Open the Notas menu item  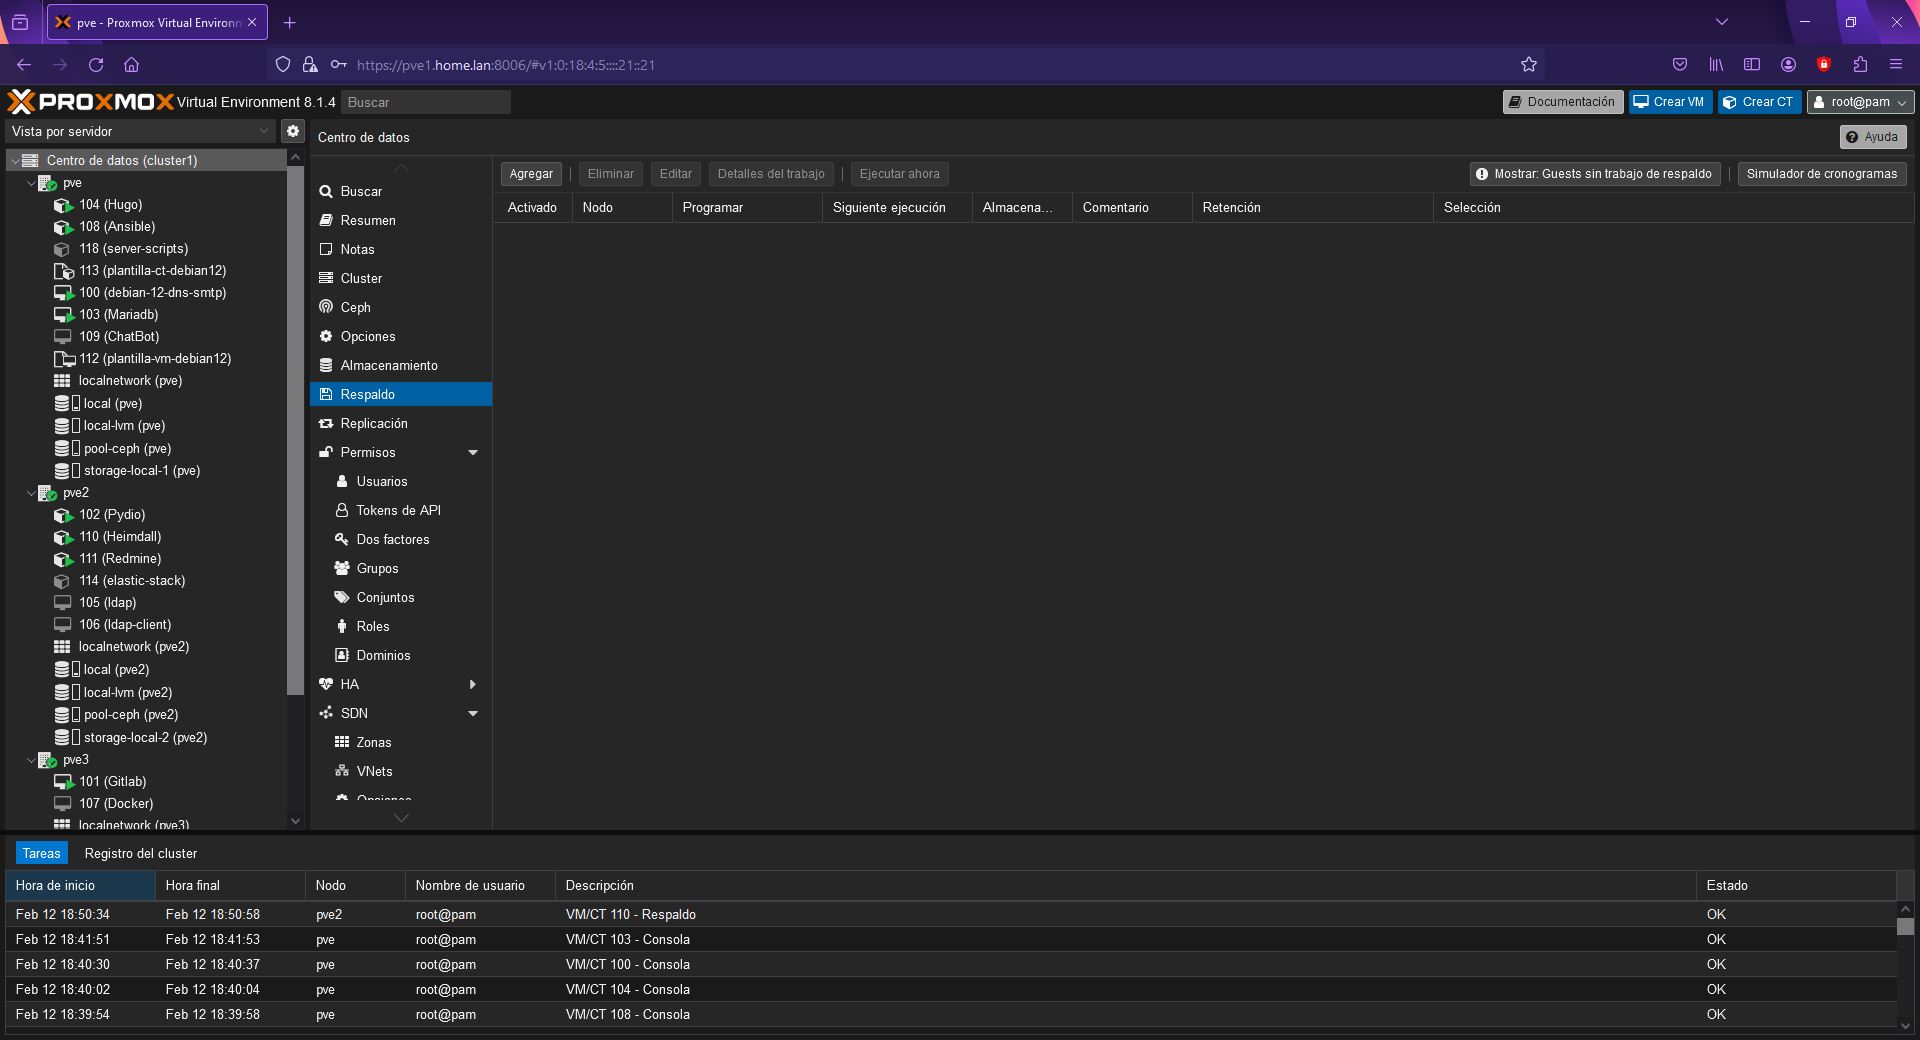(401, 250)
